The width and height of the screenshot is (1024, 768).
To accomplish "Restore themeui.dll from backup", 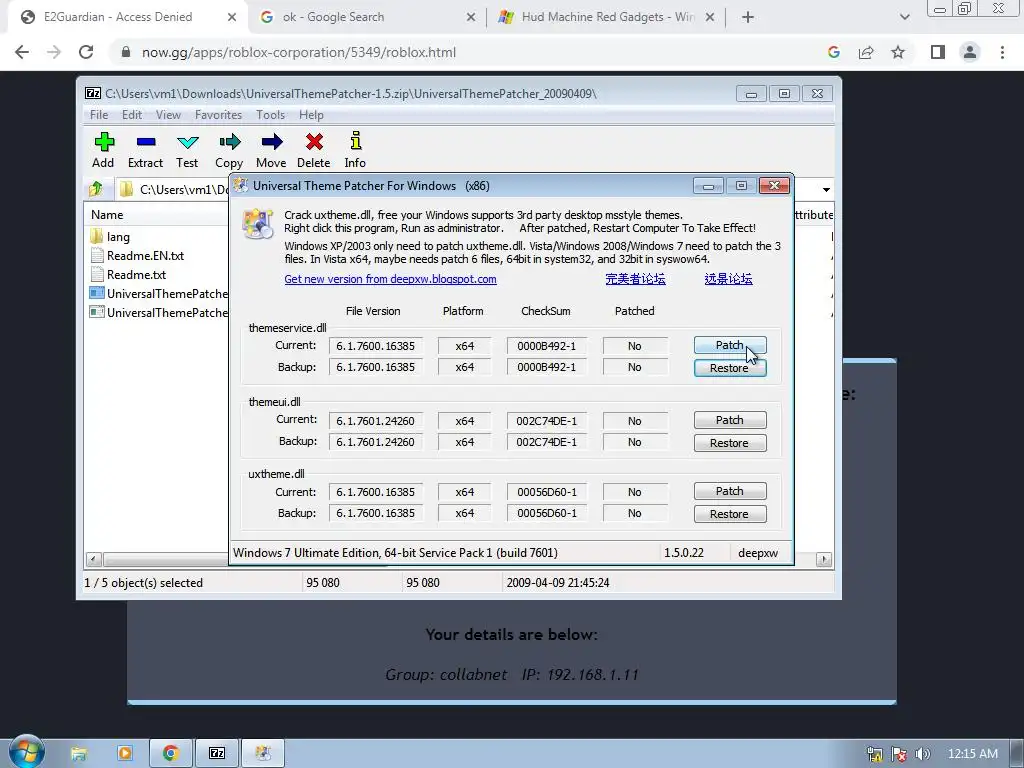I will 730,443.
